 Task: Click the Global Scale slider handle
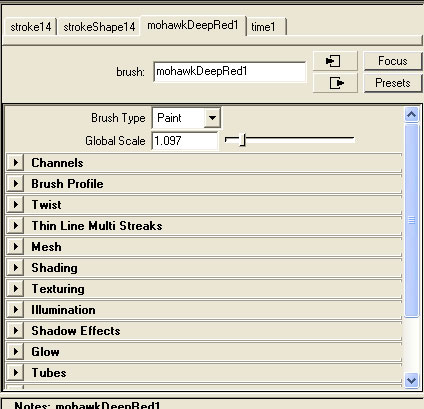pos(243,140)
